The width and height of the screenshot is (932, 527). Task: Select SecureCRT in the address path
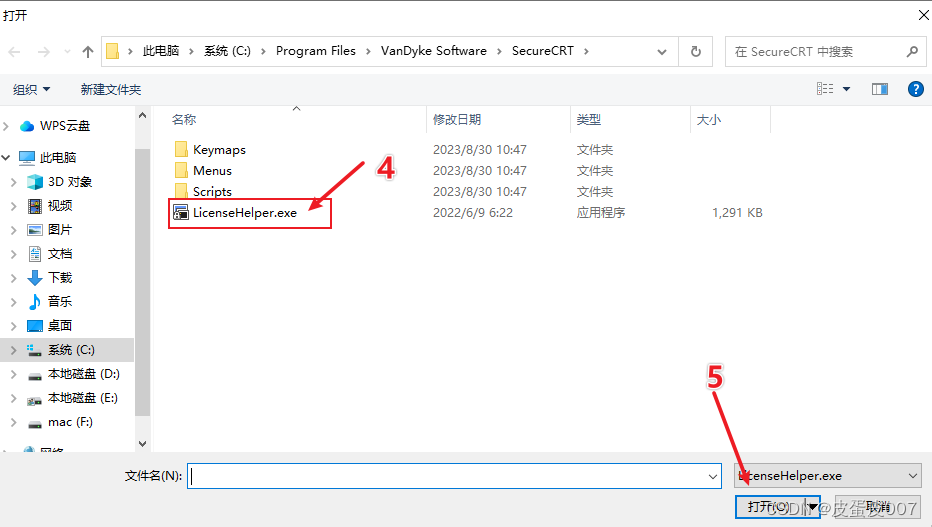(x=543, y=51)
